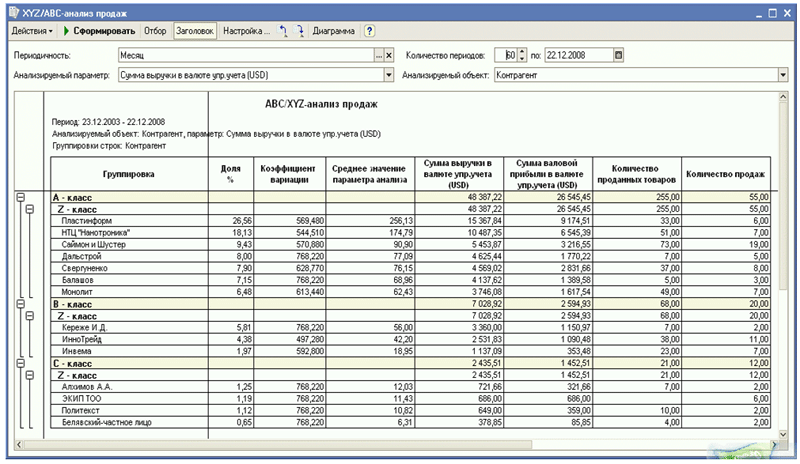
Task: Click the report title ABC/XYZ-анализ продаж
Action: [x=321, y=104]
